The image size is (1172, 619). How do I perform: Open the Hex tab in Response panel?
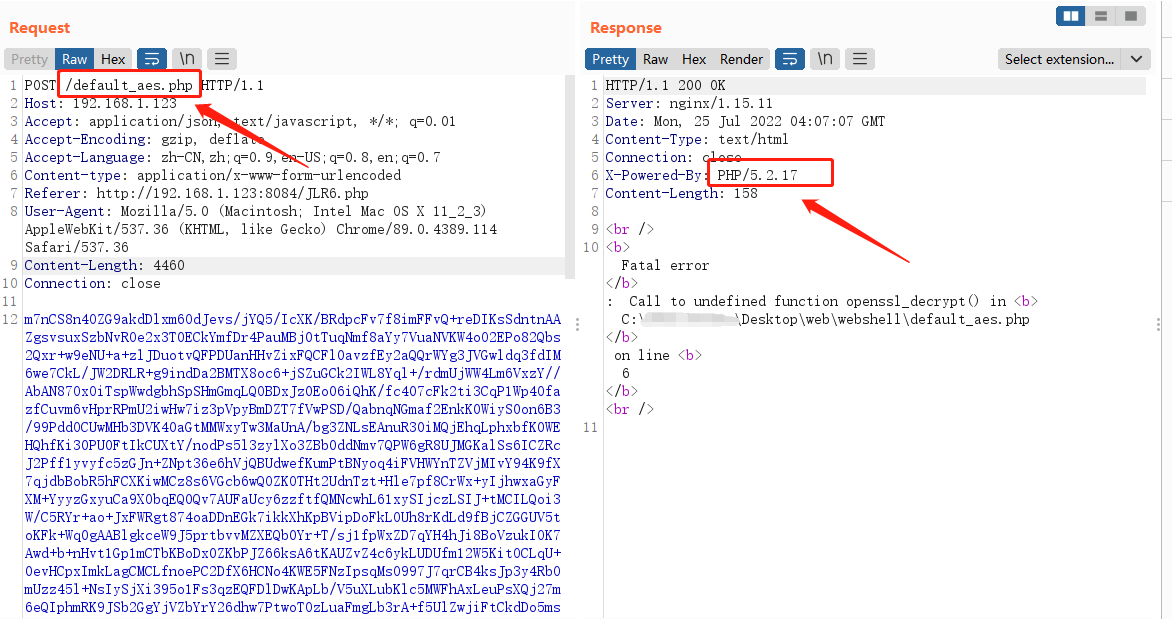pos(694,59)
